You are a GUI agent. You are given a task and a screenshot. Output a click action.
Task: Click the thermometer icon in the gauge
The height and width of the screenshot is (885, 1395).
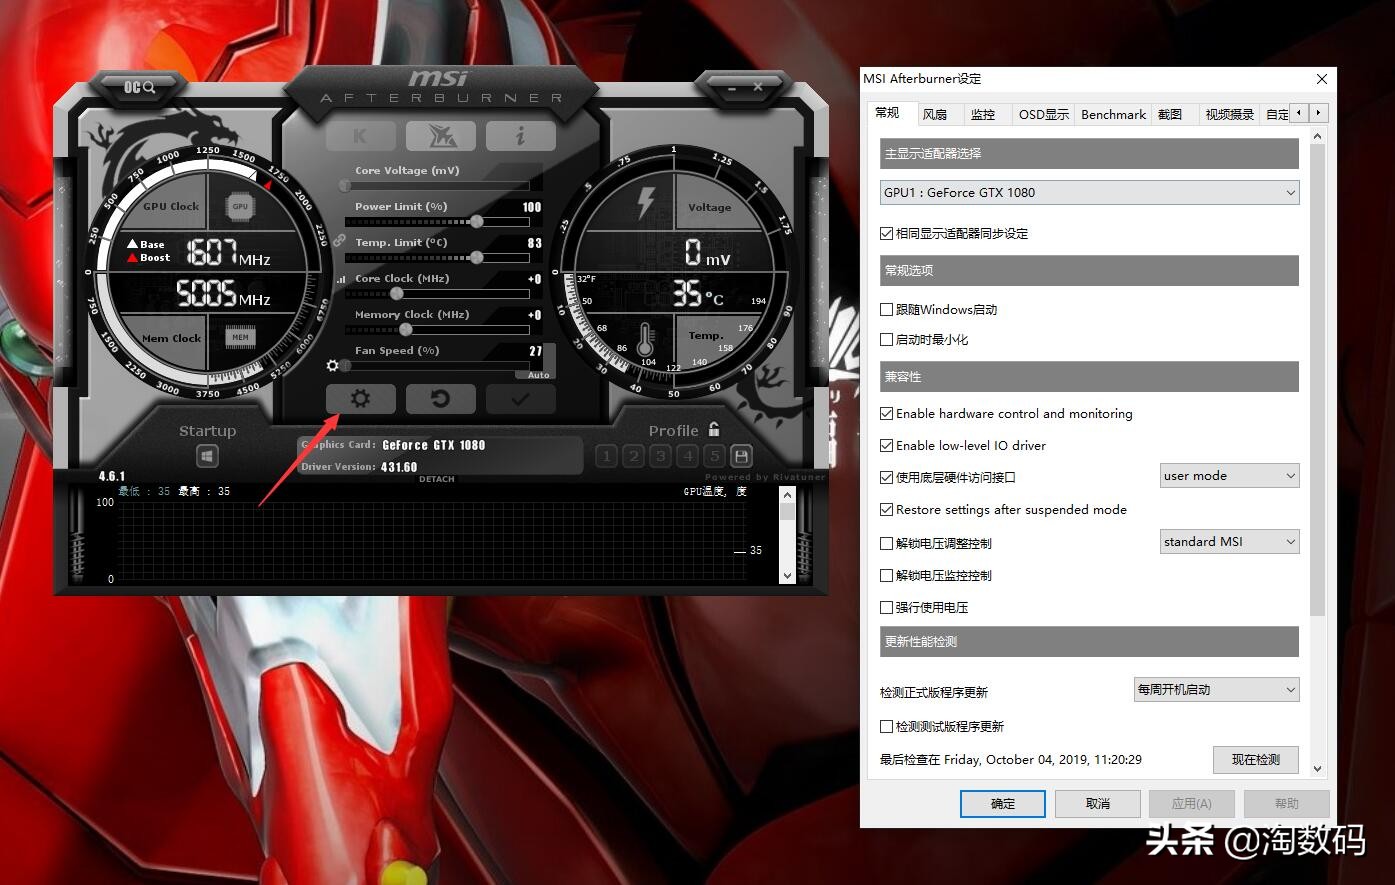click(x=646, y=341)
